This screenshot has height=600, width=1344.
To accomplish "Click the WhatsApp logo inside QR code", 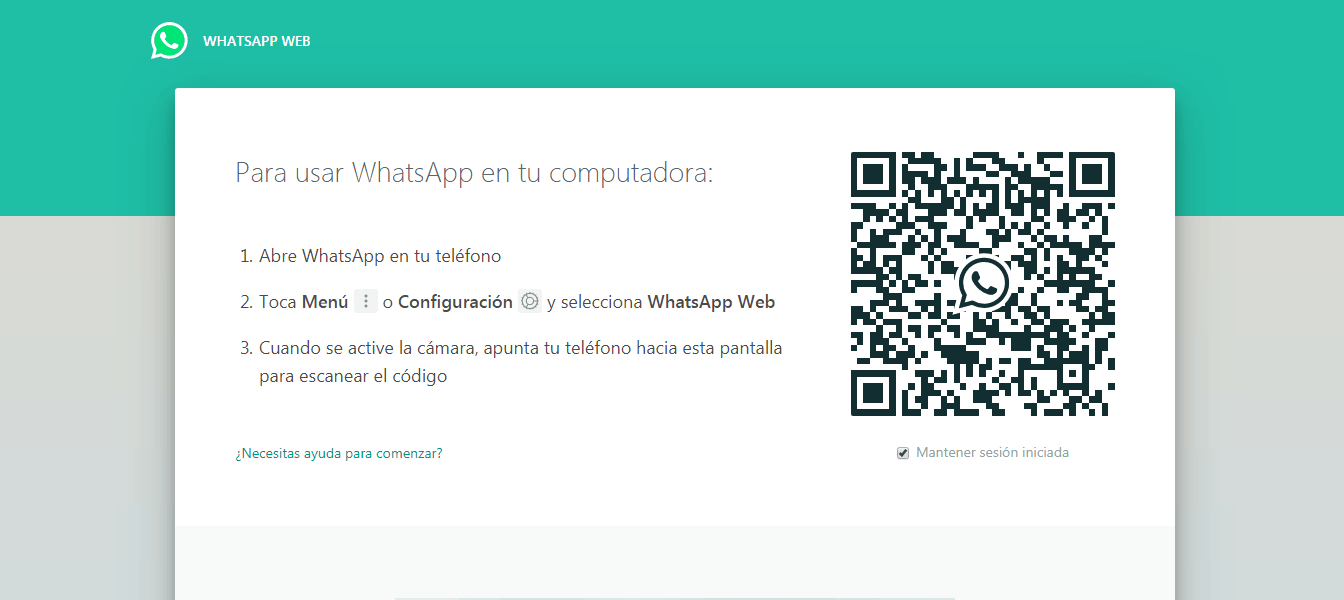I will (983, 285).
